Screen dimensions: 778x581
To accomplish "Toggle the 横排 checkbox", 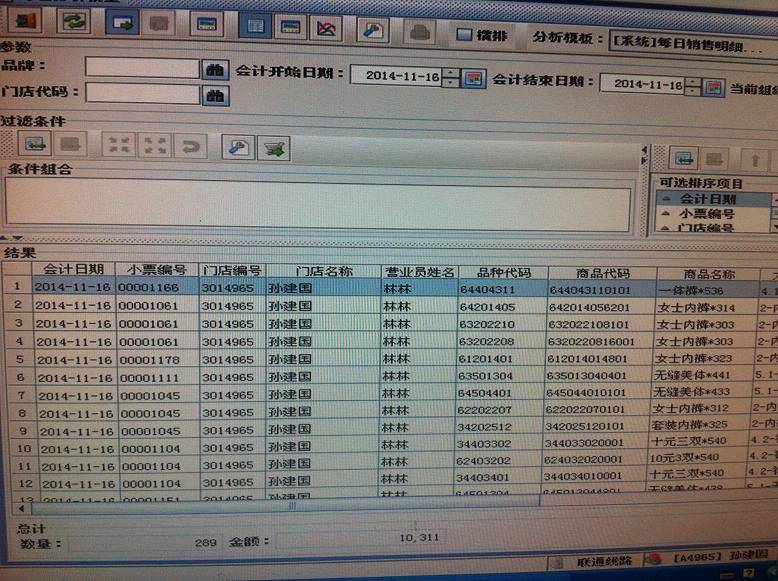I will [x=464, y=35].
